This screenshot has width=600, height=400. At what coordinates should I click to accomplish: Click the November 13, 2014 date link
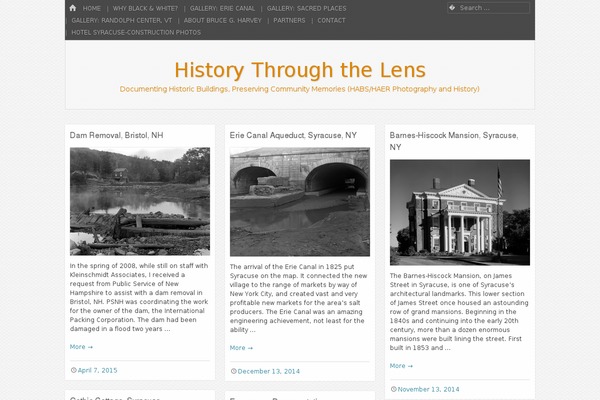[x=429, y=390]
